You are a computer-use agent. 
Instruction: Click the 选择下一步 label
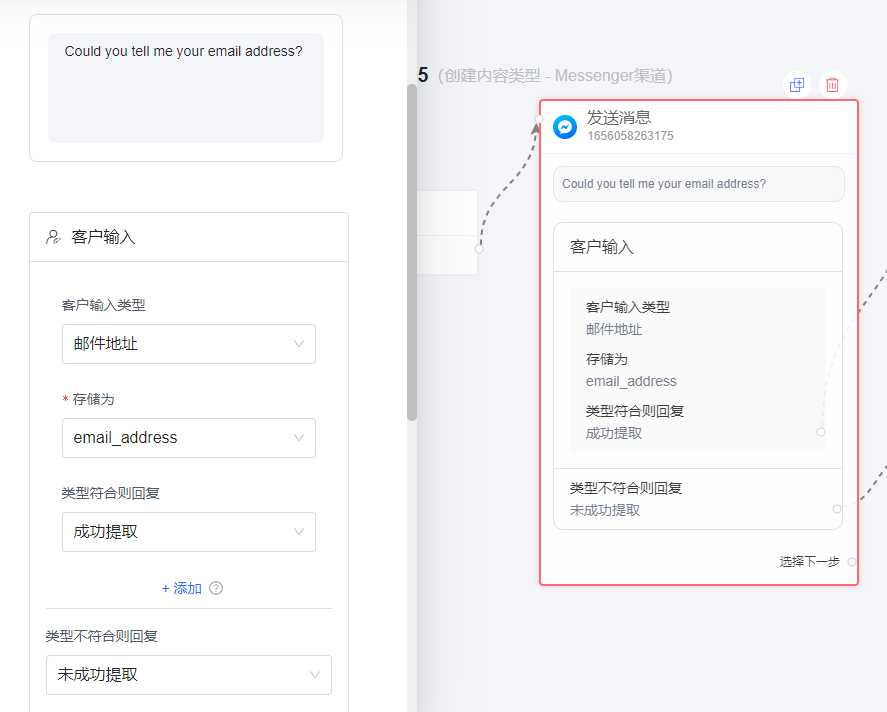(x=810, y=562)
